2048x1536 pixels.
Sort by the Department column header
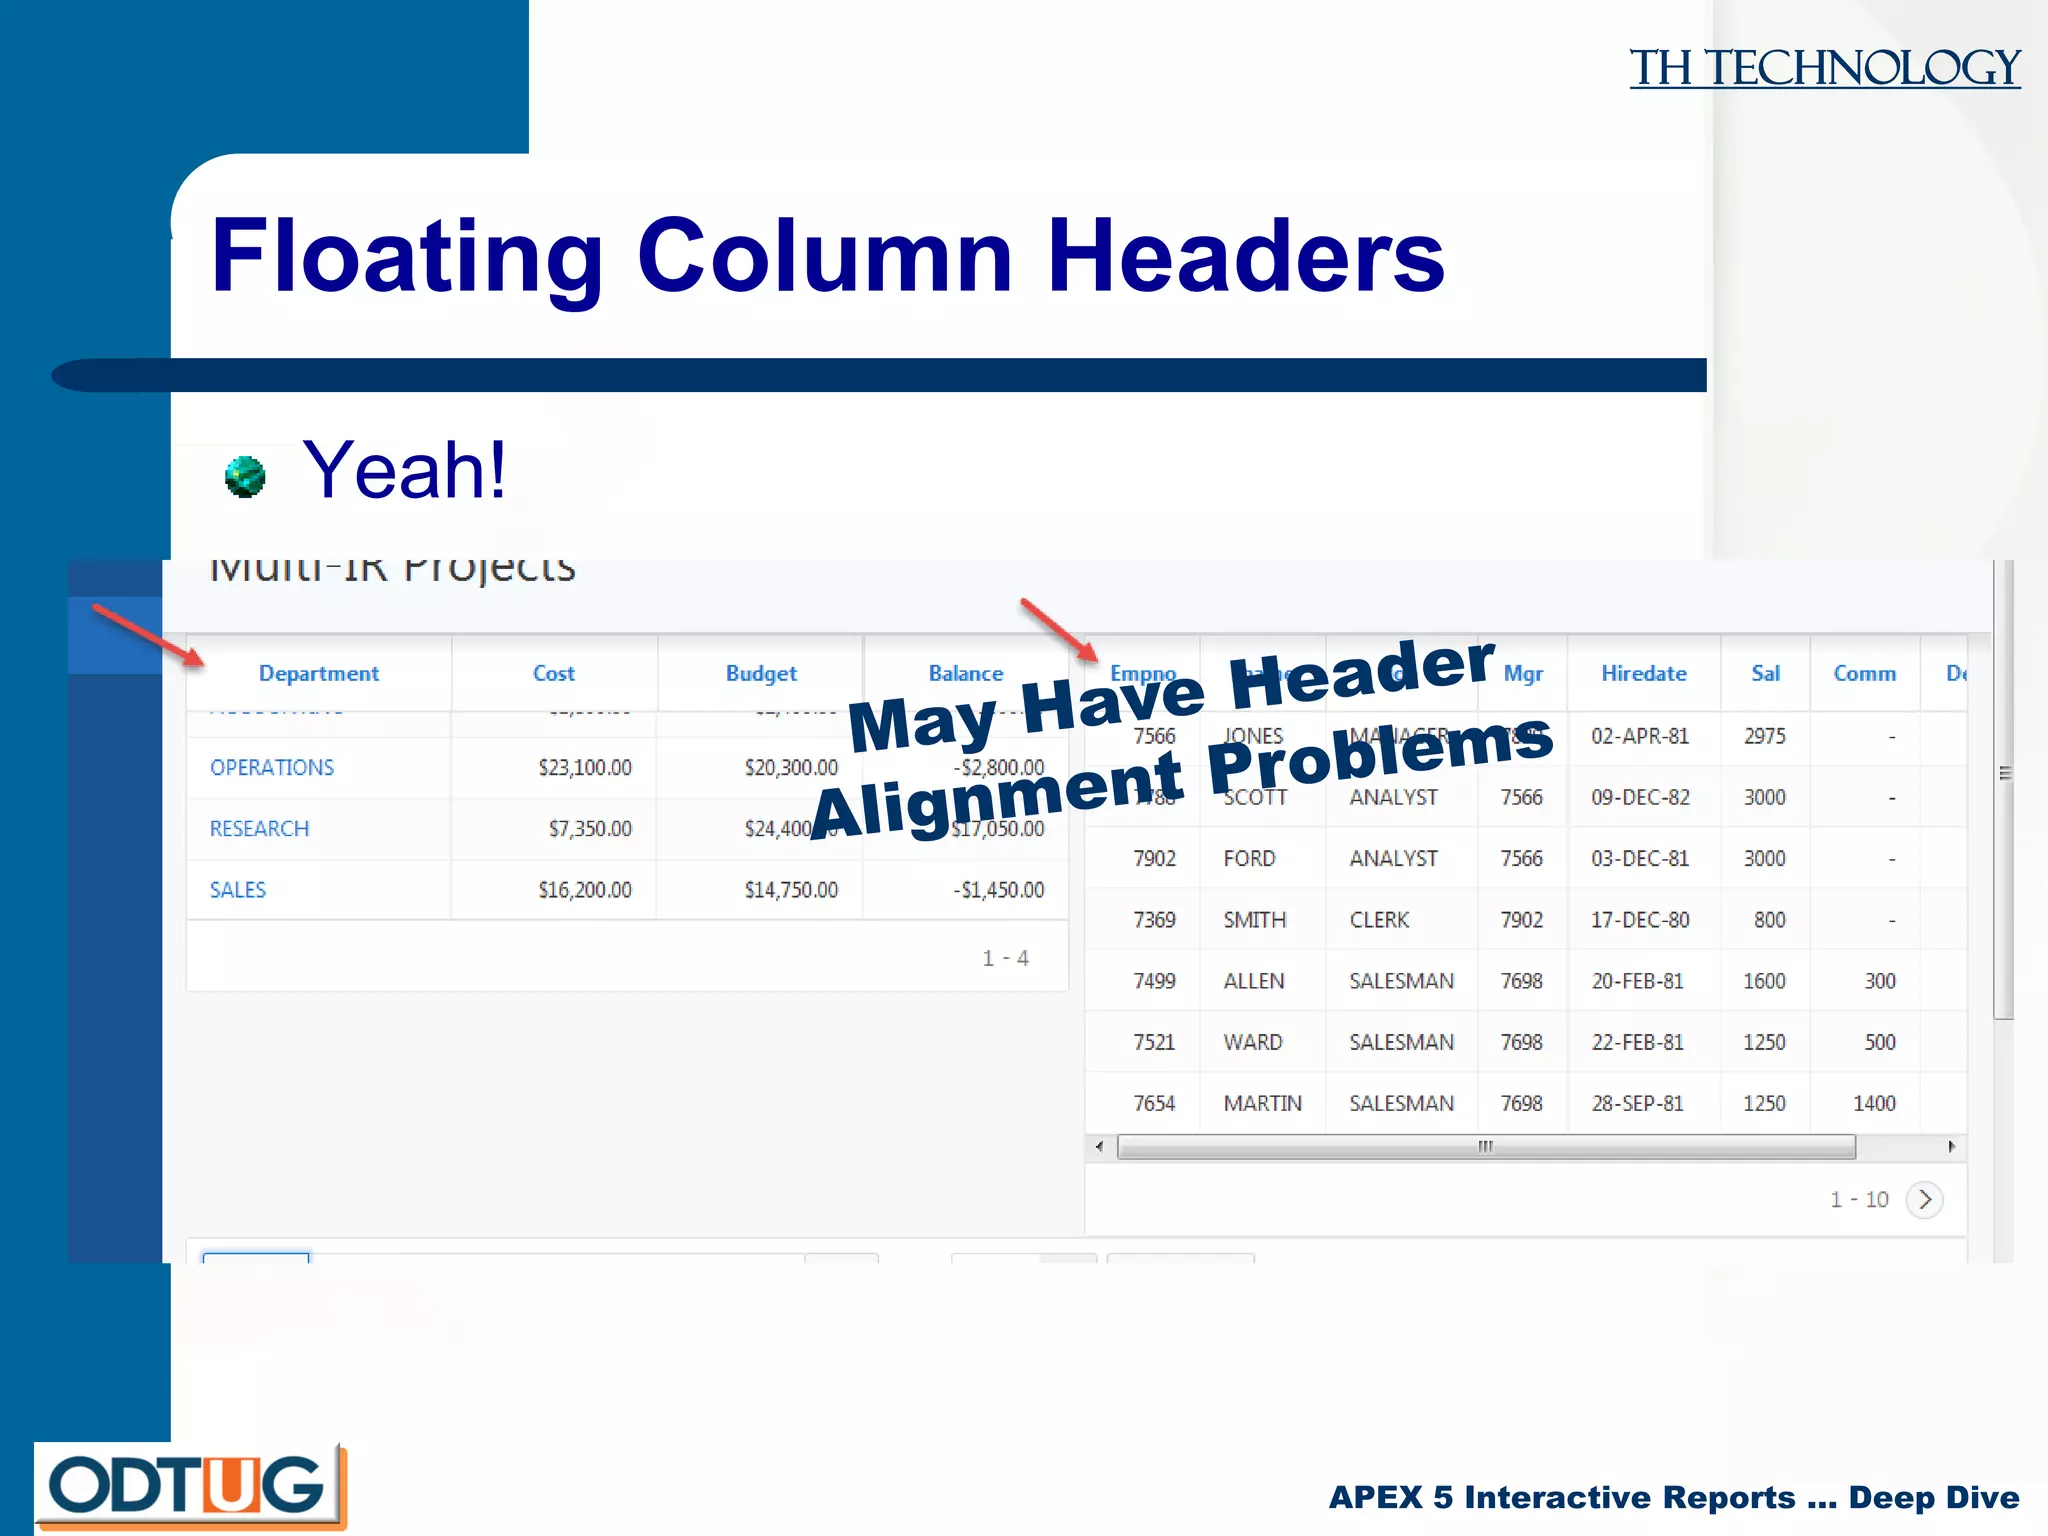coord(319,674)
